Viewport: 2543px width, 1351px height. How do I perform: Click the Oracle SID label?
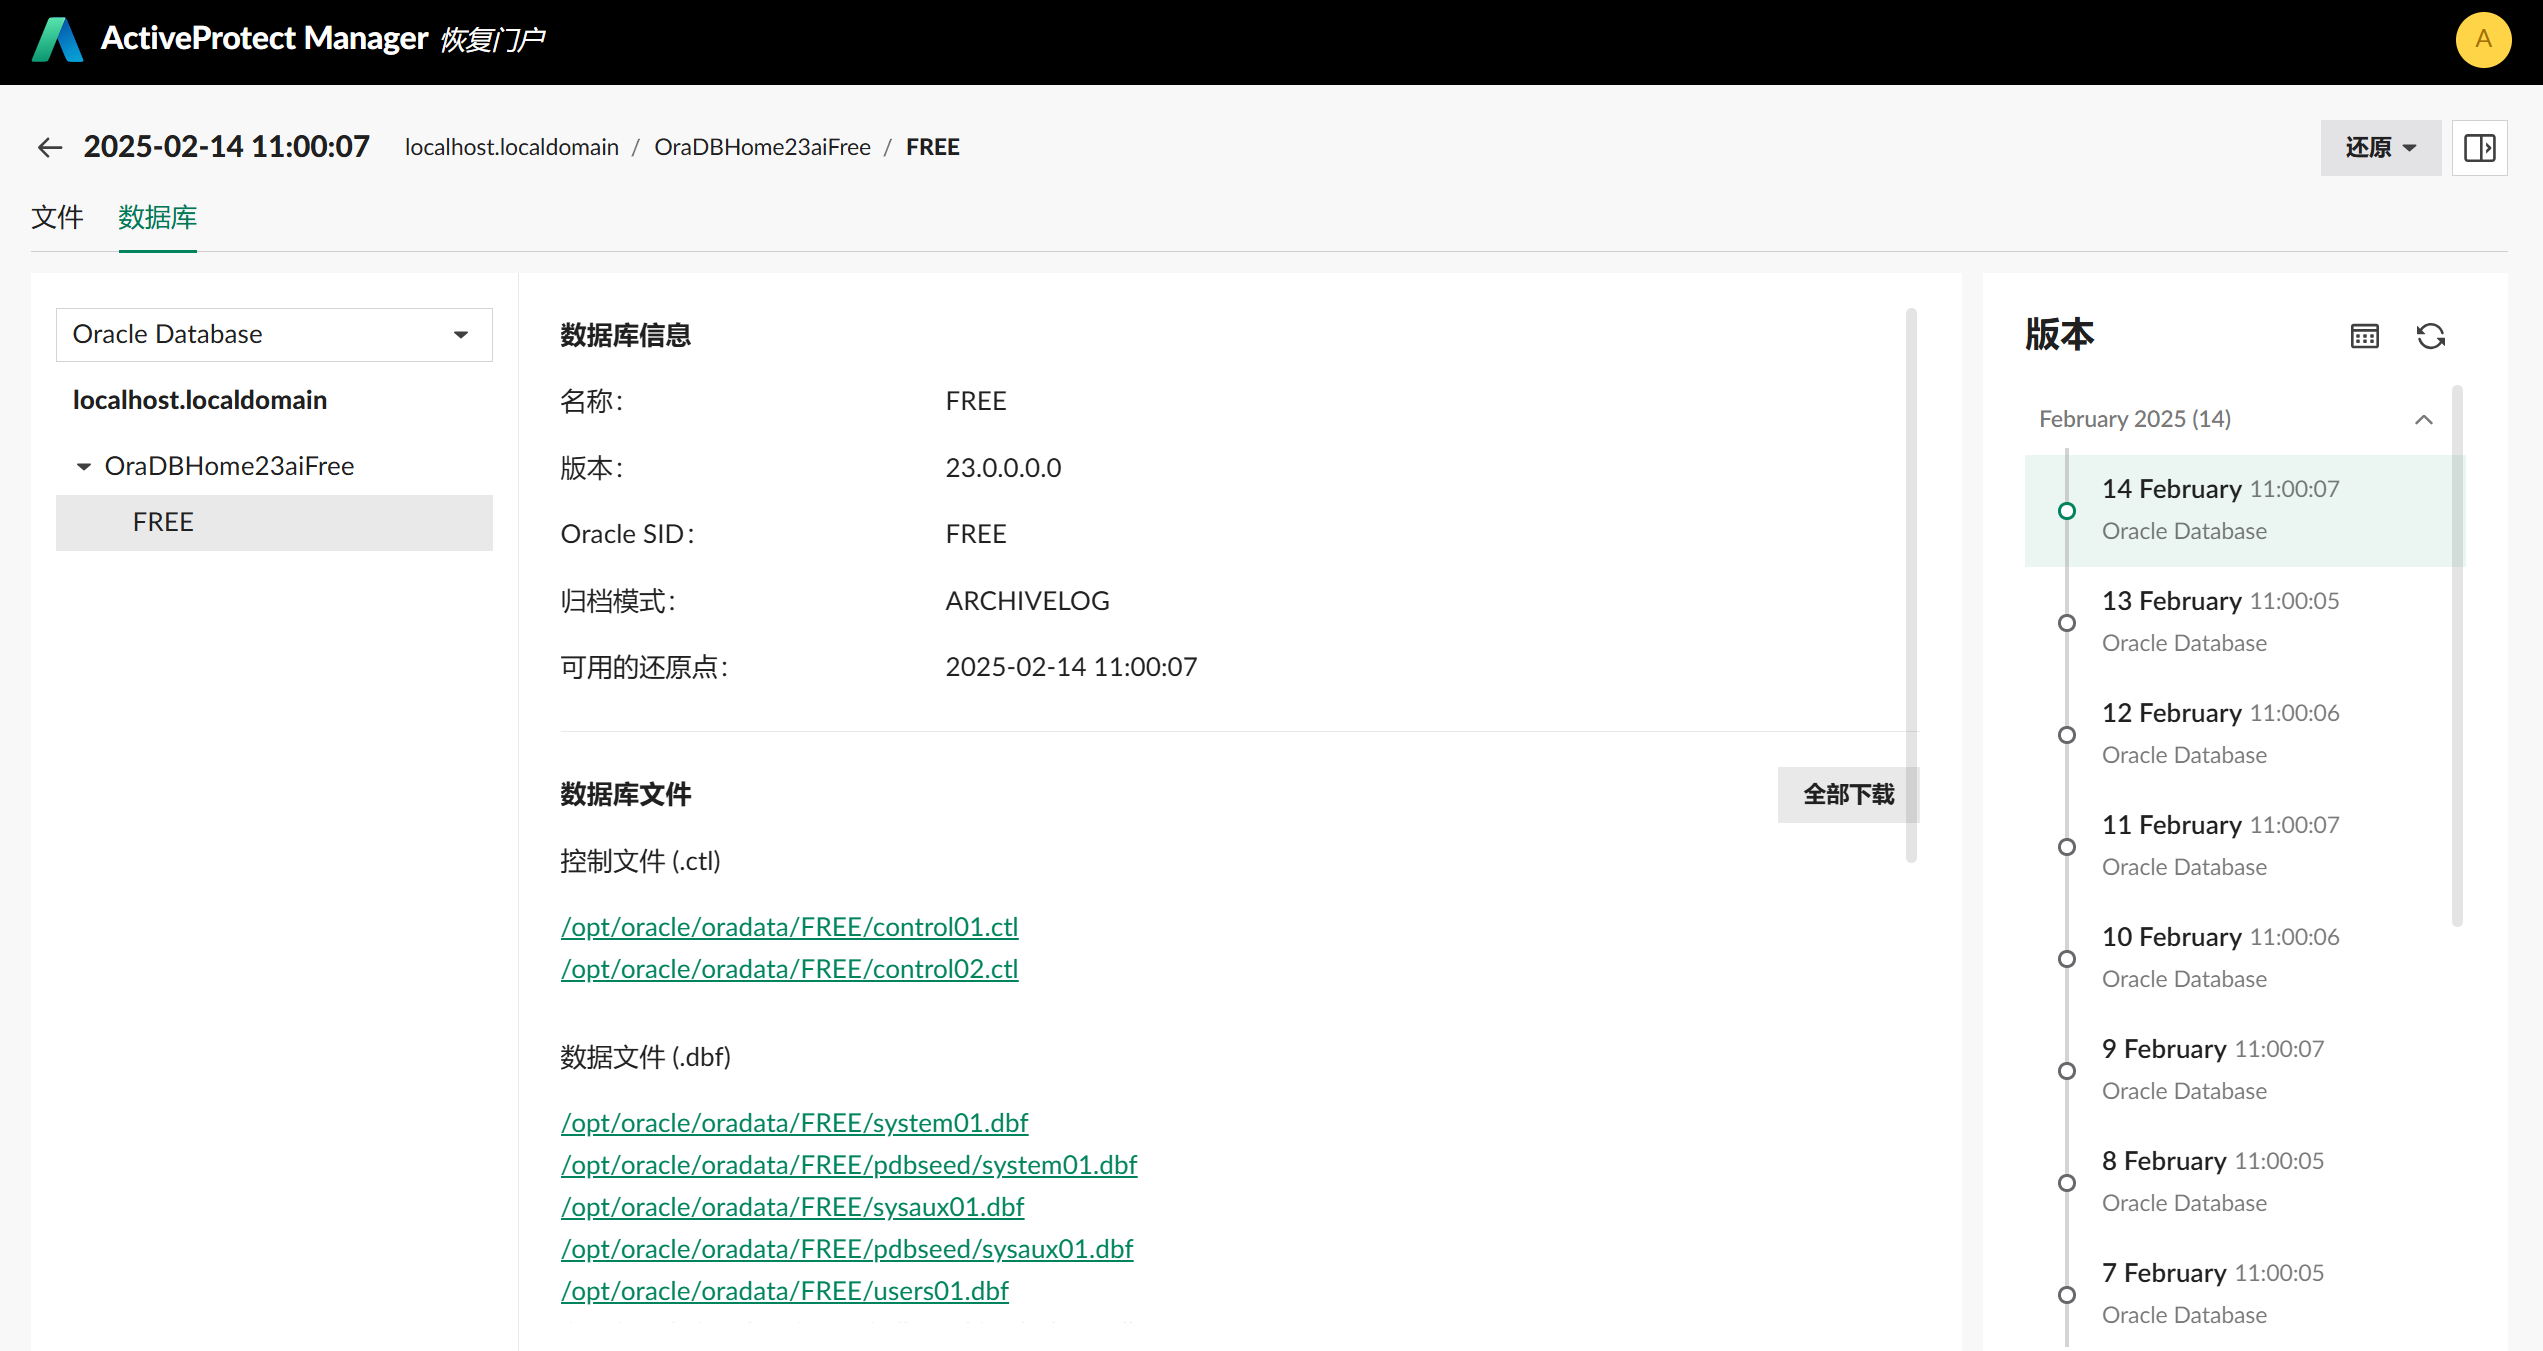pyautogui.click(x=627, y=534)
